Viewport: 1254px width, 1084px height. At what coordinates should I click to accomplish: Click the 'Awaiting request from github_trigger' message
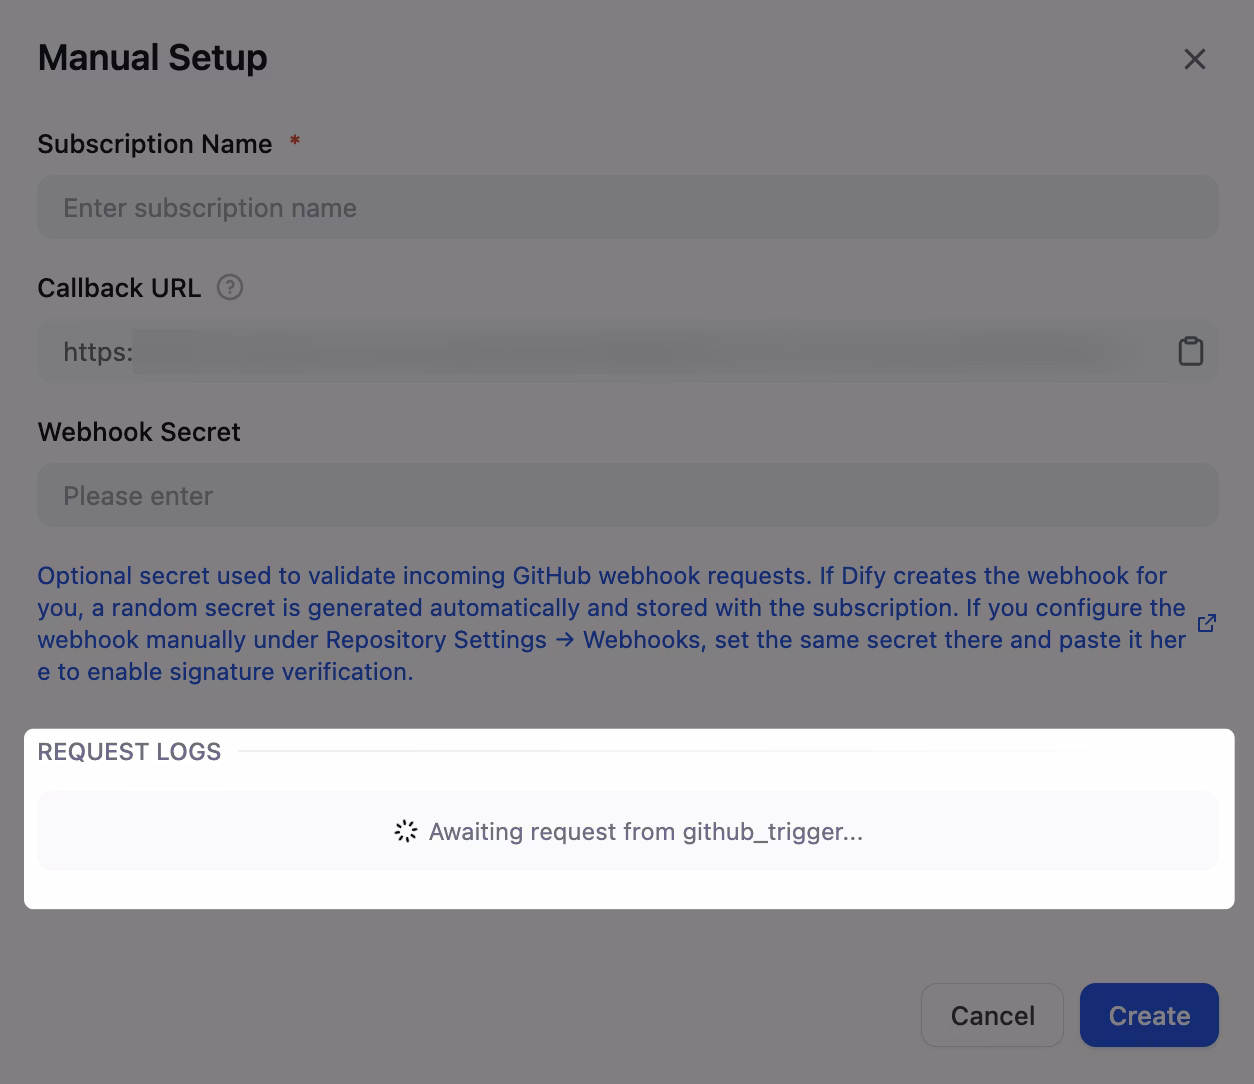pyautogui.click(x=645, y=832)
